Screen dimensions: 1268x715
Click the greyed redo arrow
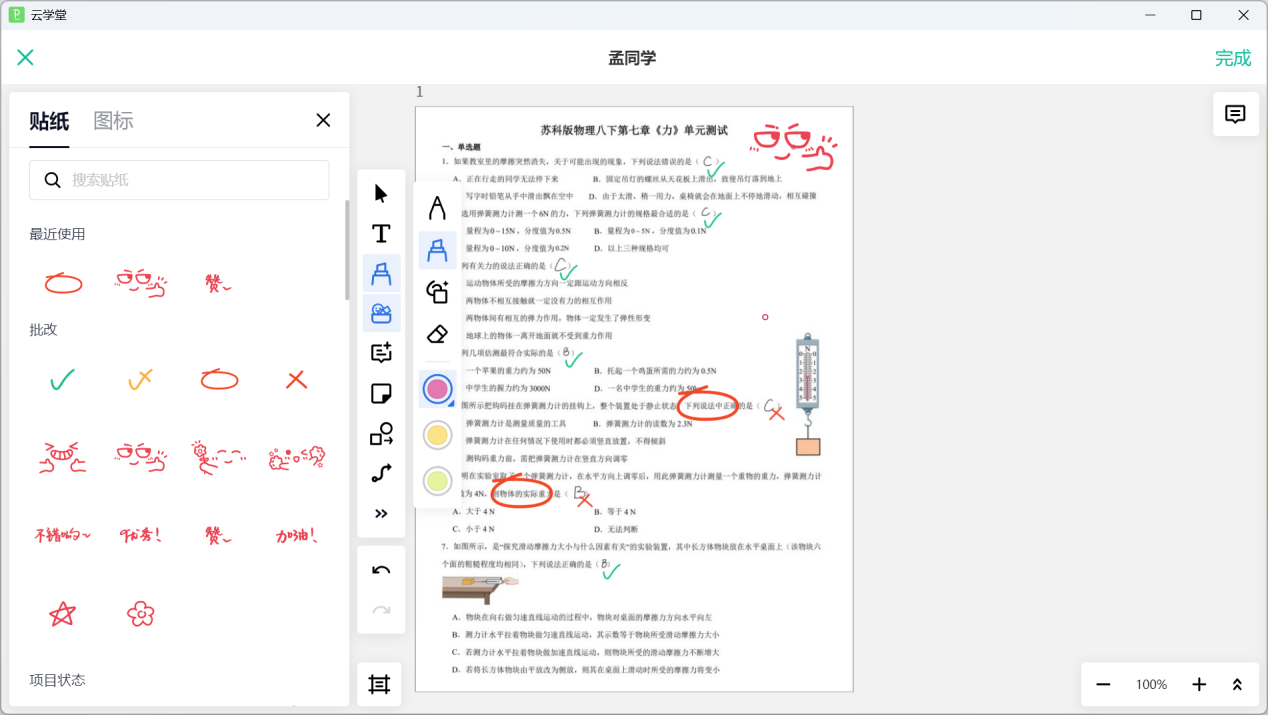pos(381,610)
